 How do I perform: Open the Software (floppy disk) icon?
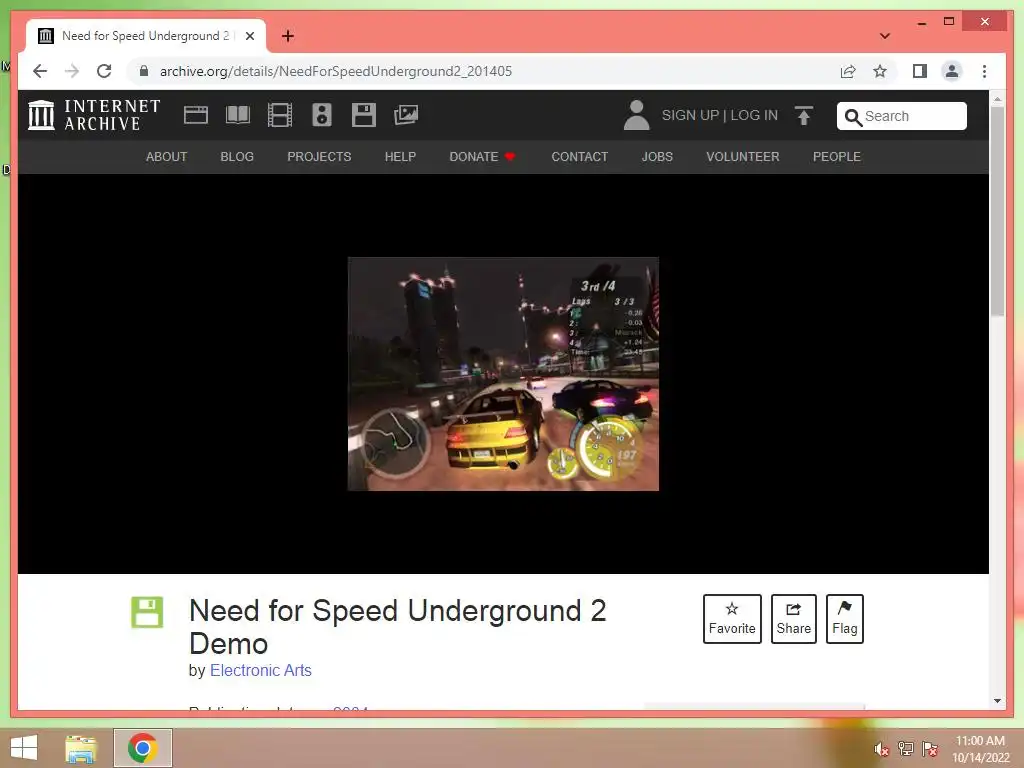pyautogui.click(x=364, y=115)
